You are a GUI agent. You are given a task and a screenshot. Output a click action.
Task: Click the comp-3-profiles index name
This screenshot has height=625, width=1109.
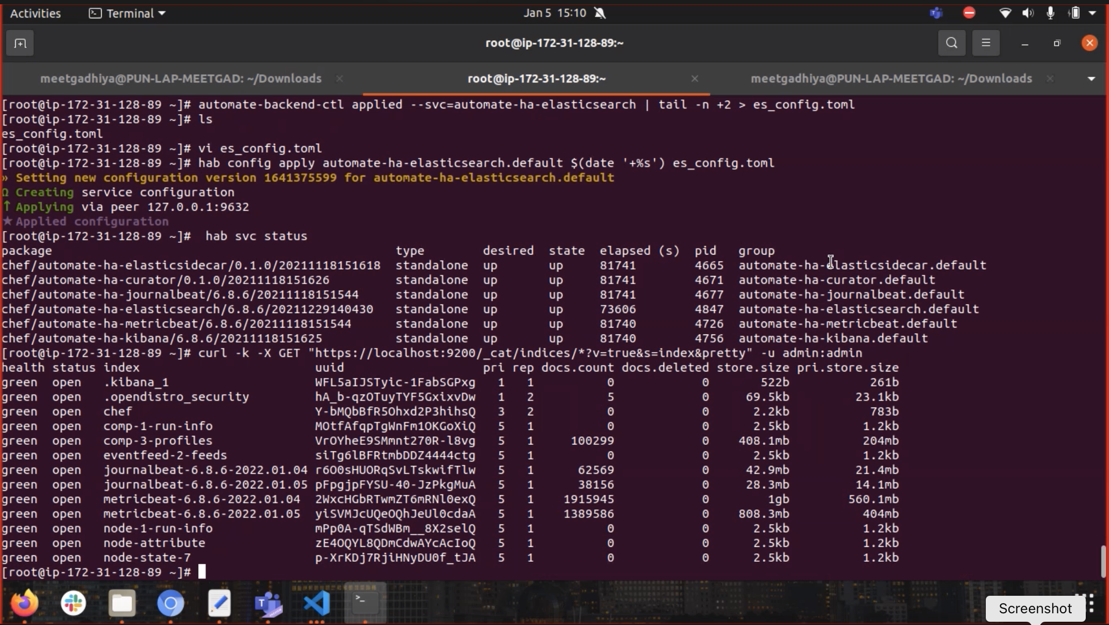coord(158,441)
